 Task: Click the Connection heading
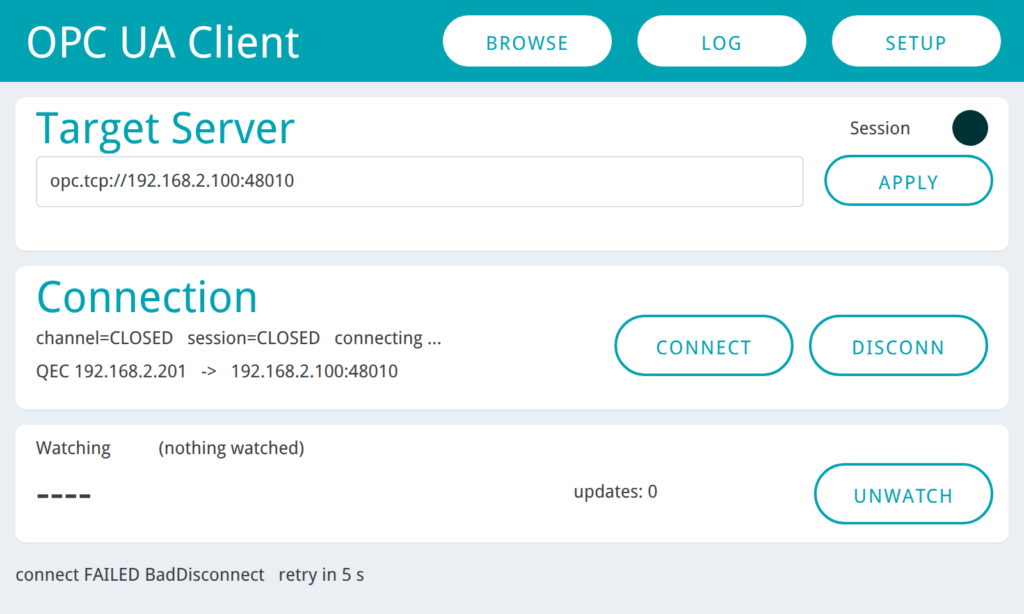point(147,297)
